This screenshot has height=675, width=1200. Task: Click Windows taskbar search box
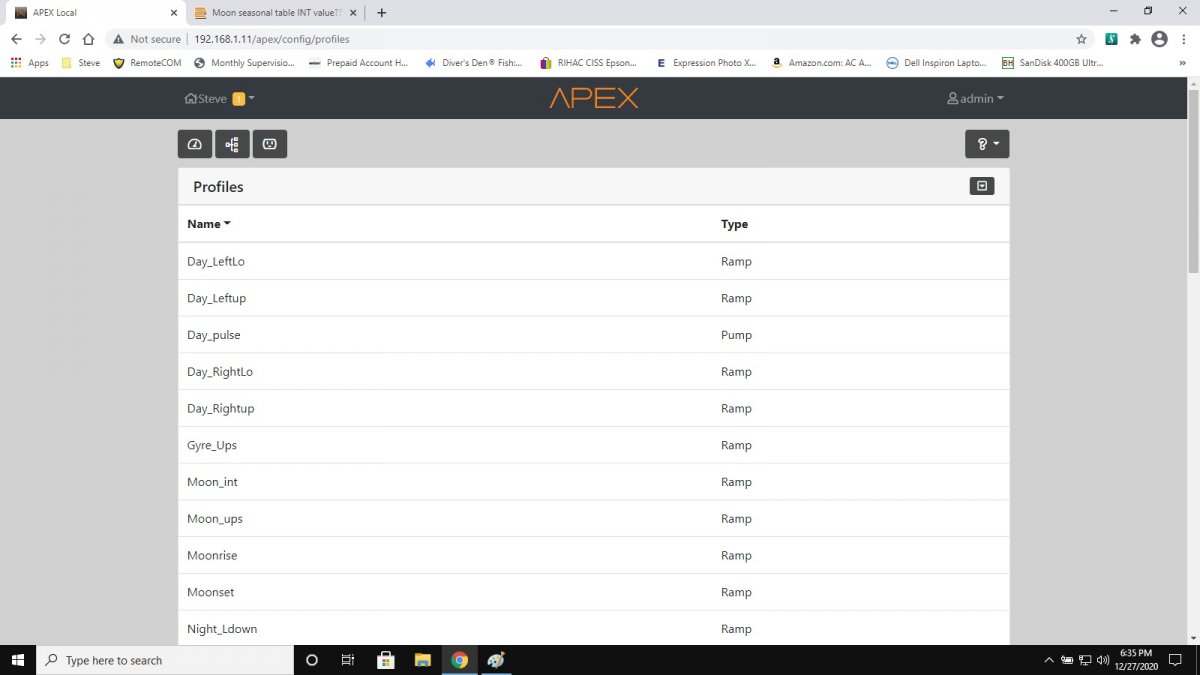point(165,660)
